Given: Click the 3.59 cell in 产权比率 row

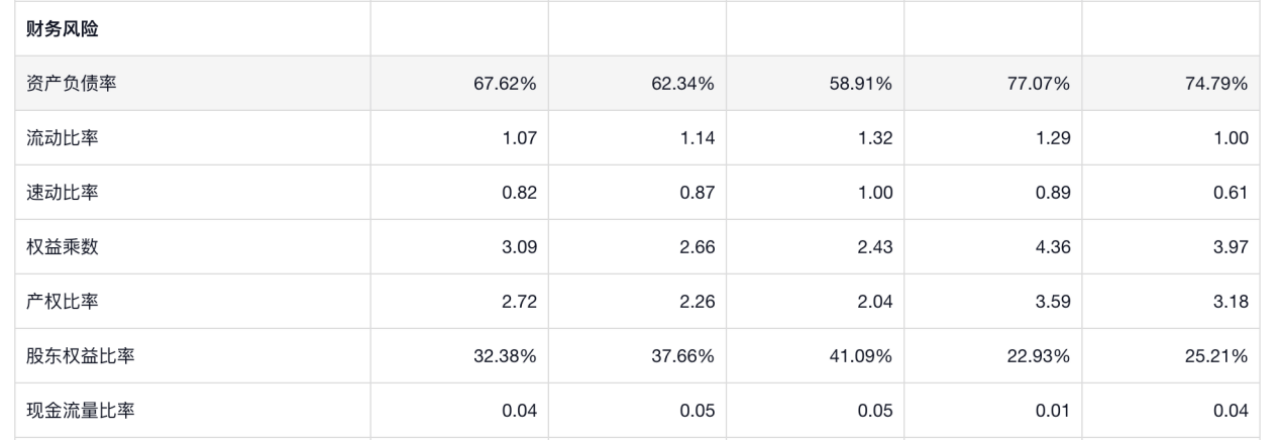Looking at the screenshot, I should [1051, 302].
